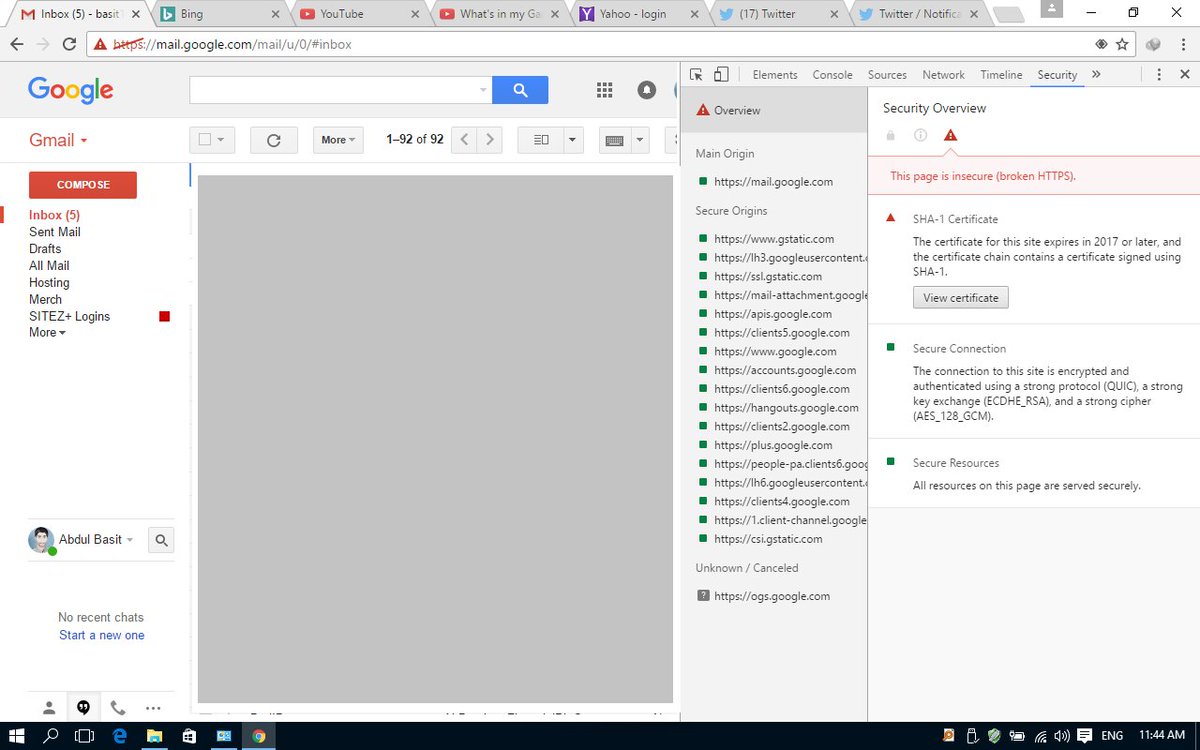Screen dimensions: 1200x750
Task: Bookmark this page with the star icon
Action: (1122, 44)
